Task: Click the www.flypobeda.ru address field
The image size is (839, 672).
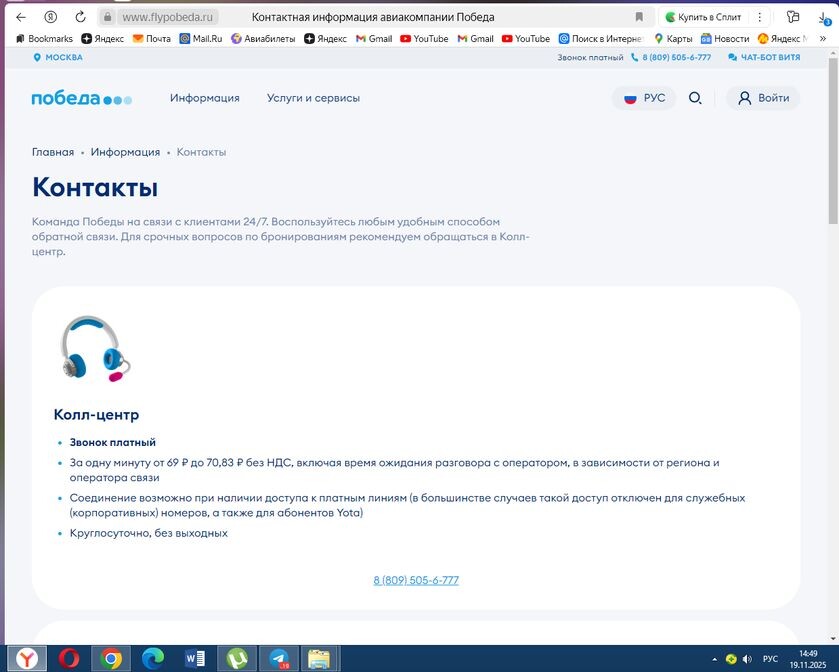Action: click(167, 17)
